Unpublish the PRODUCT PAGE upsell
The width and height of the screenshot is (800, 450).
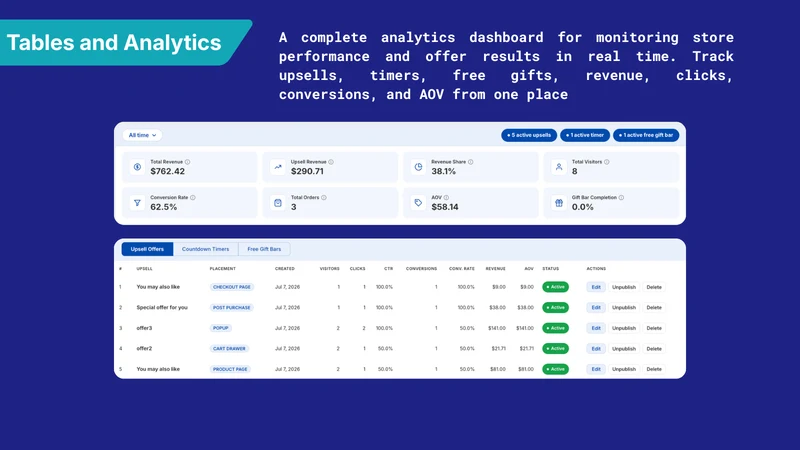pyautogui.click(x=624, y=369)
